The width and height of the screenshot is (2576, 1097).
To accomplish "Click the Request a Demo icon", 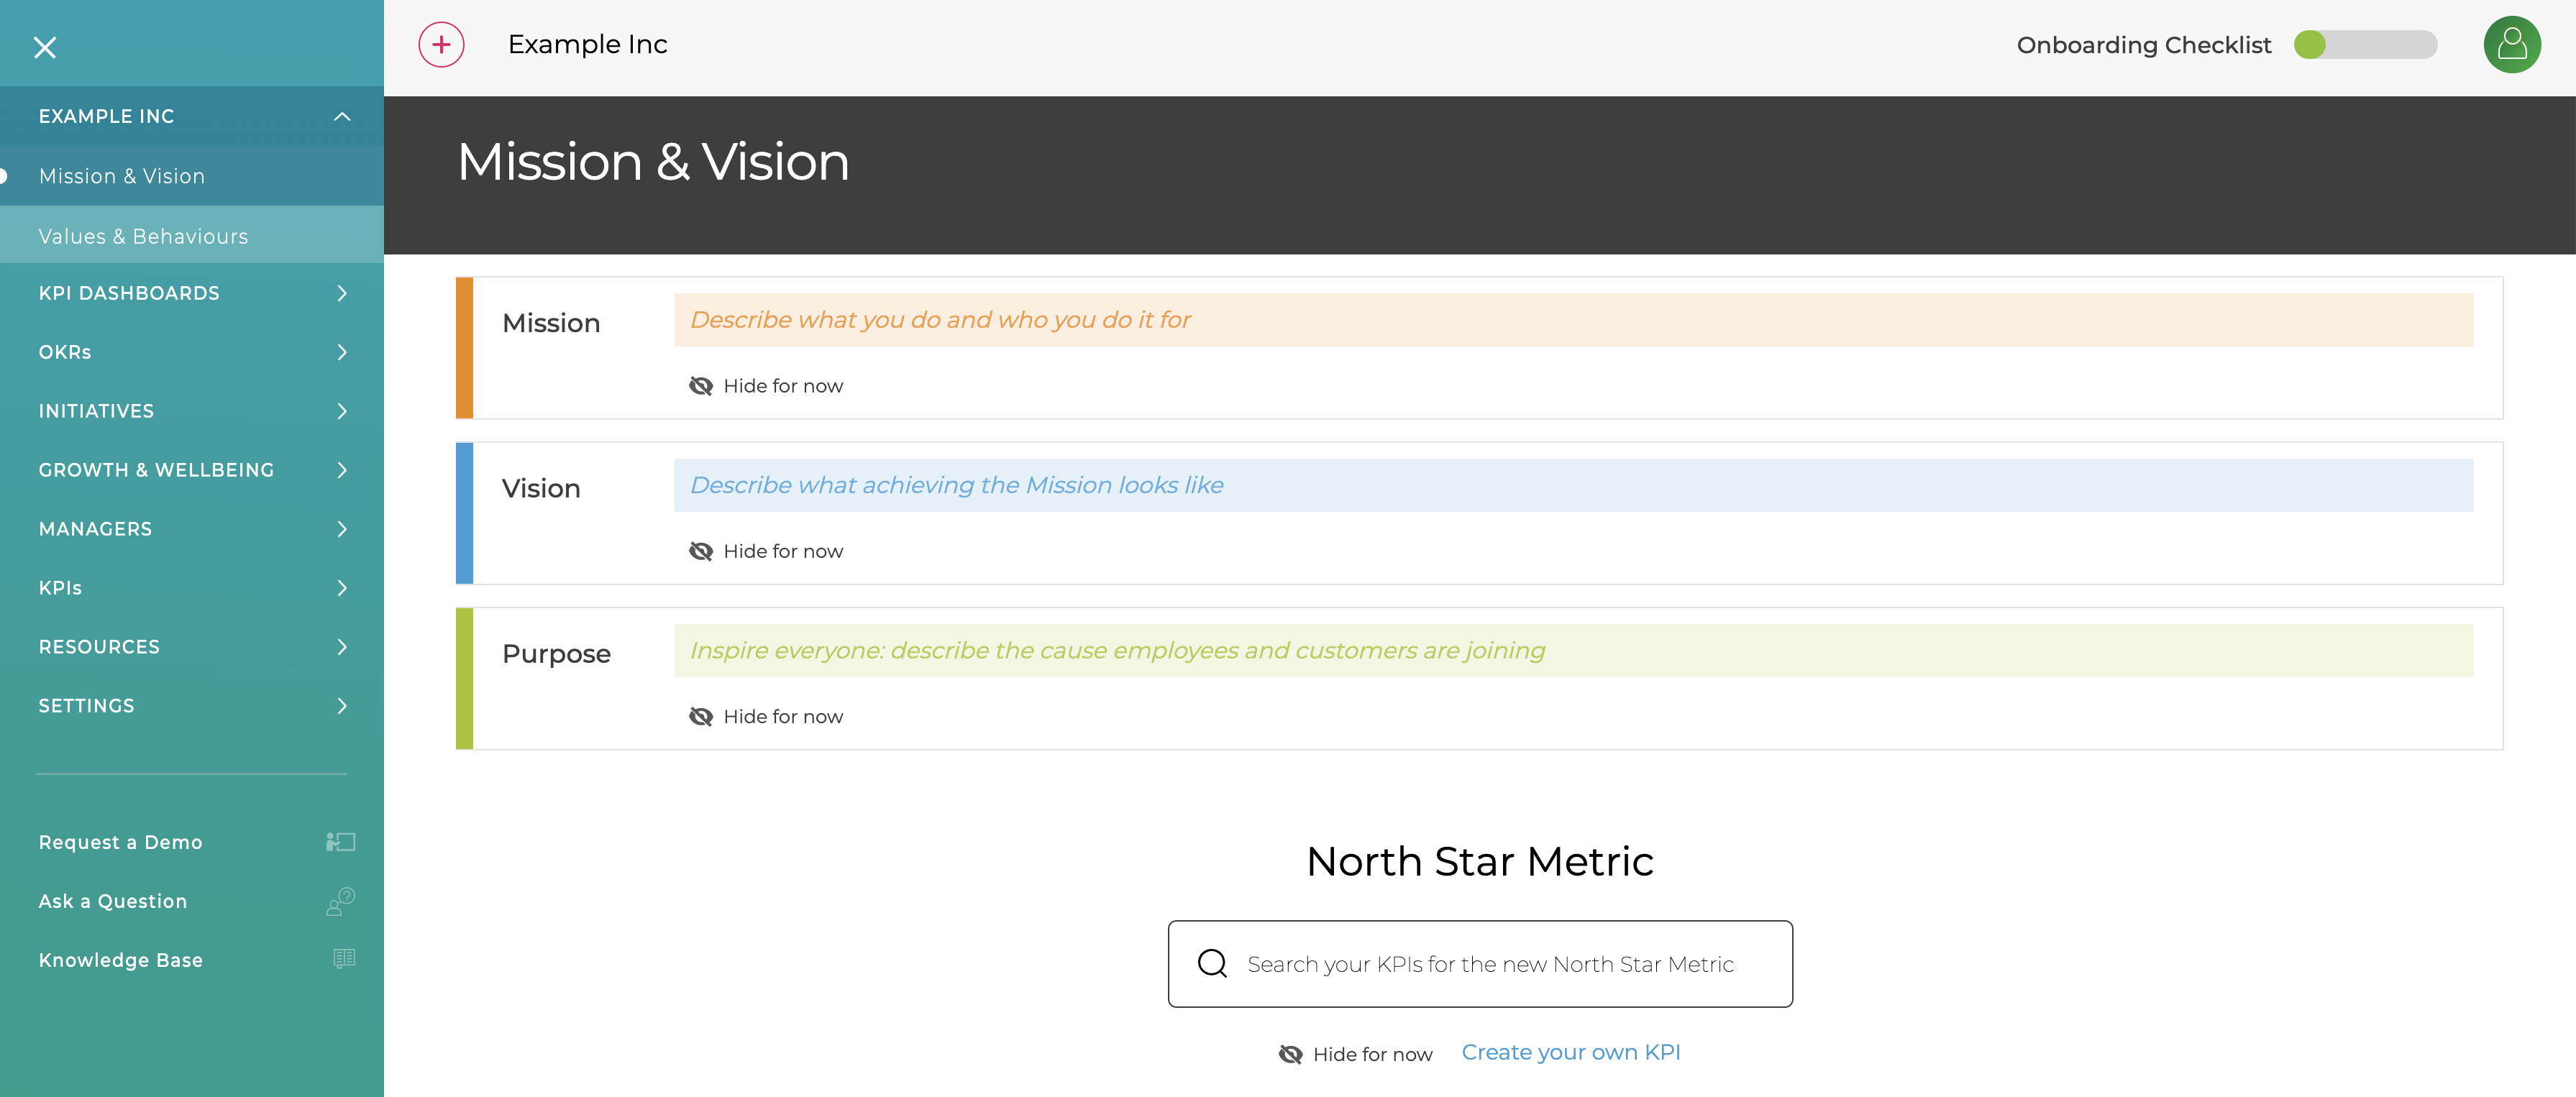I will [340, 841].
